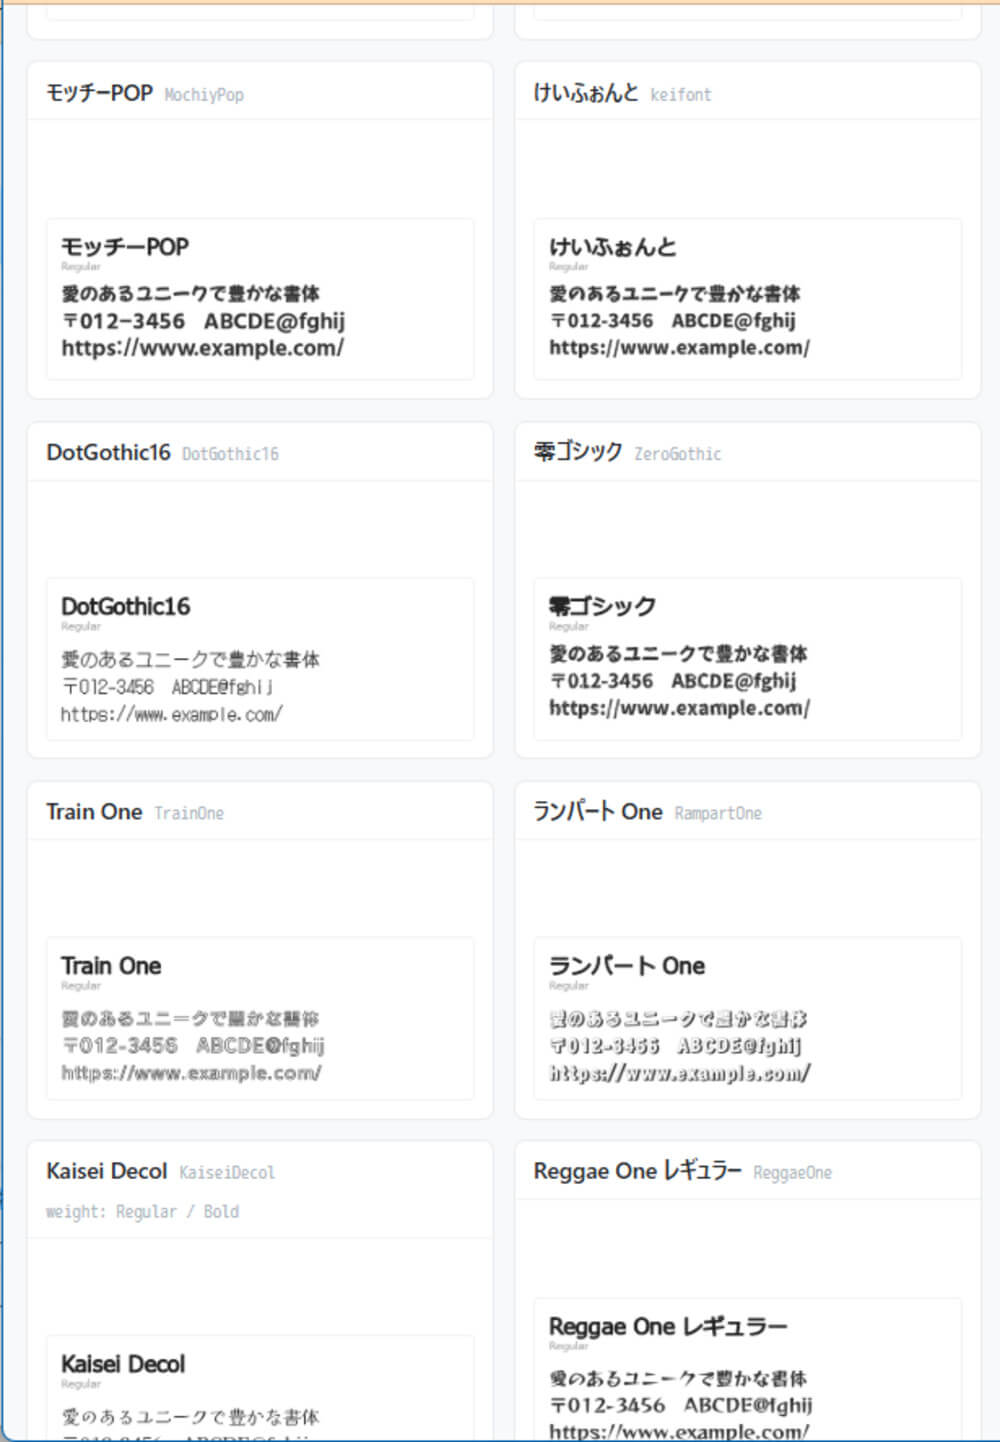
Task: Select the けいふぉんと font sample preview
Action: (748, 299)
